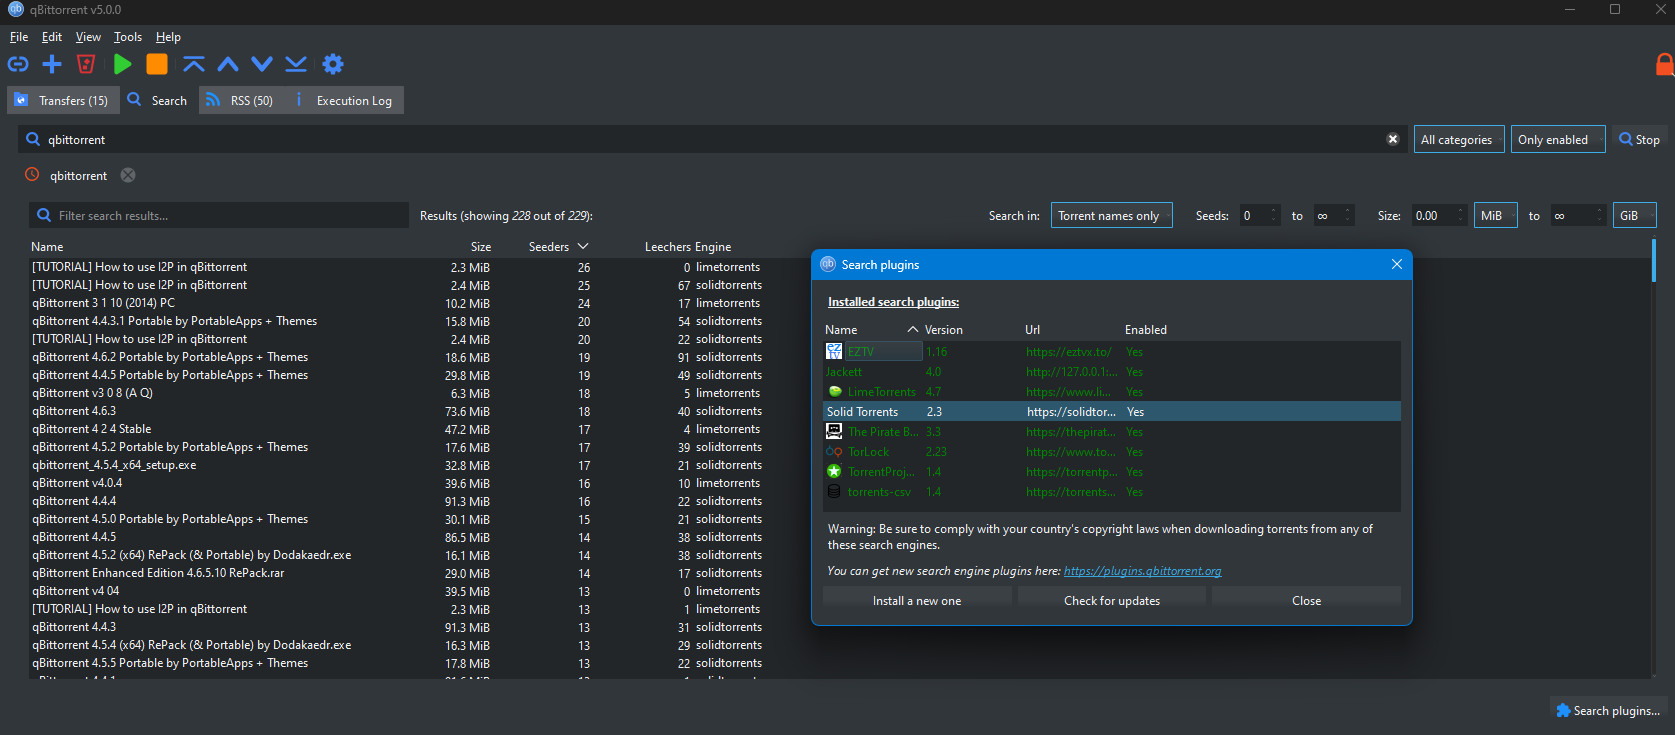1675x735 pixels.
Task: Click the red remove torrent icon
Action: click(x=86, y=64)
